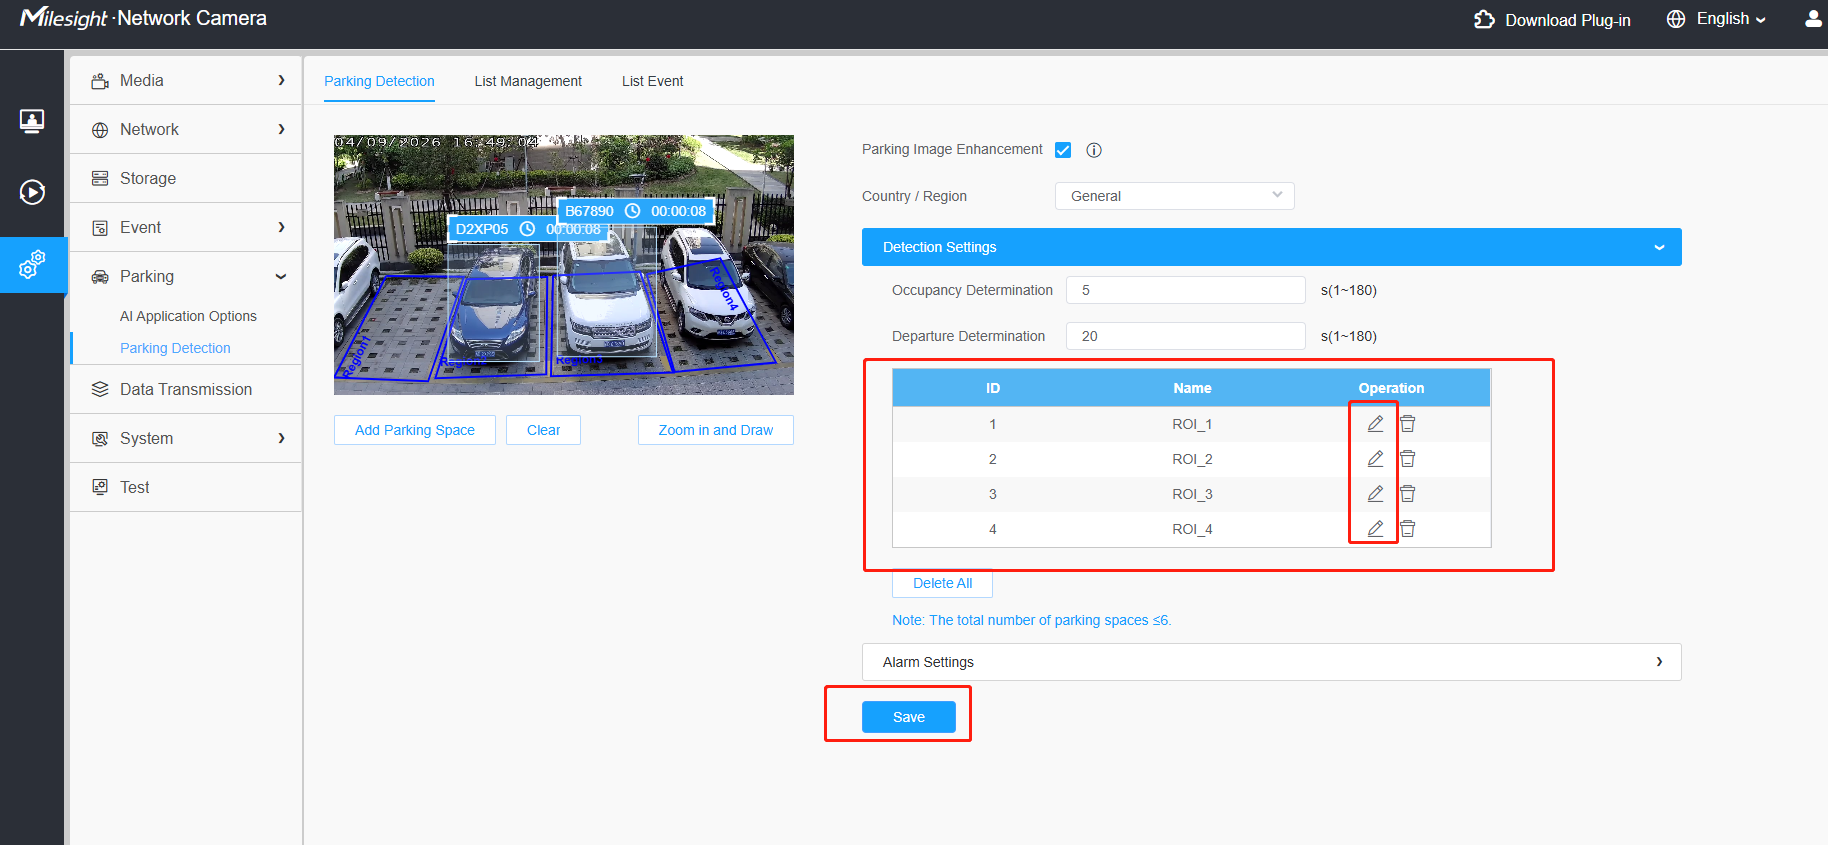The width and height of the screenshot is (1828, 845).
Task: Open the playback icon in sidebar
Action: pyautogui.click(x=32, y=192)
